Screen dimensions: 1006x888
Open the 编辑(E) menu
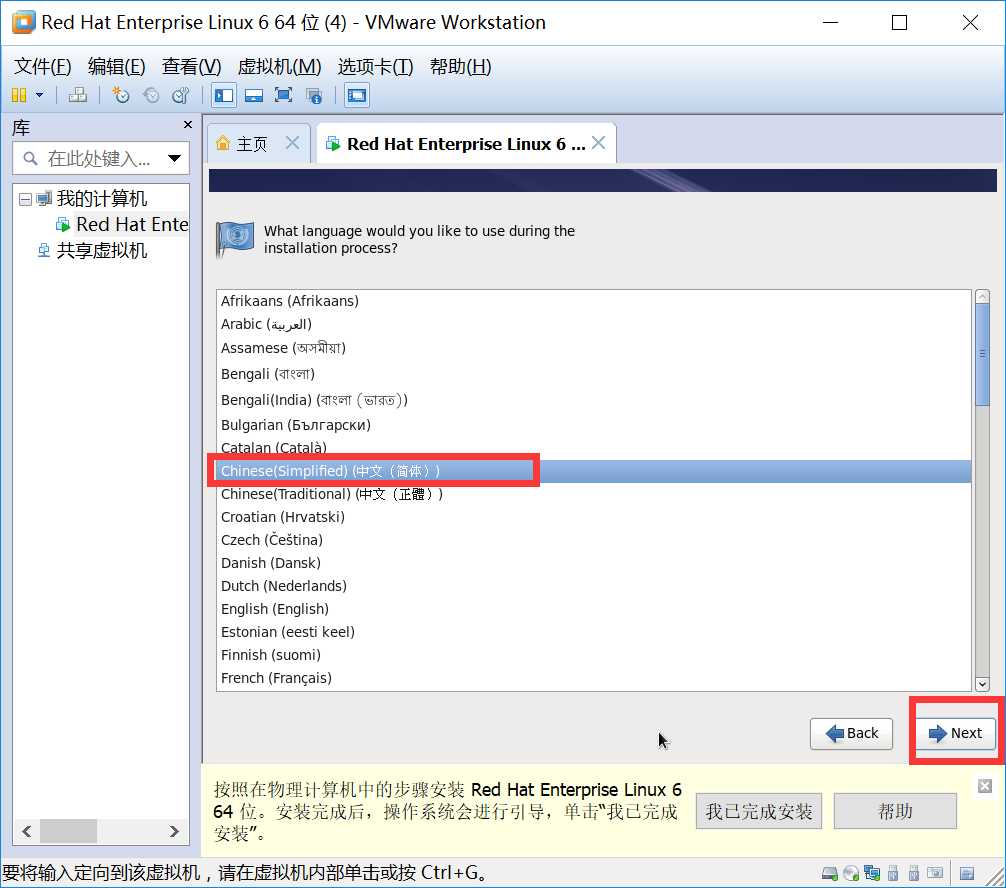point(116,66)
